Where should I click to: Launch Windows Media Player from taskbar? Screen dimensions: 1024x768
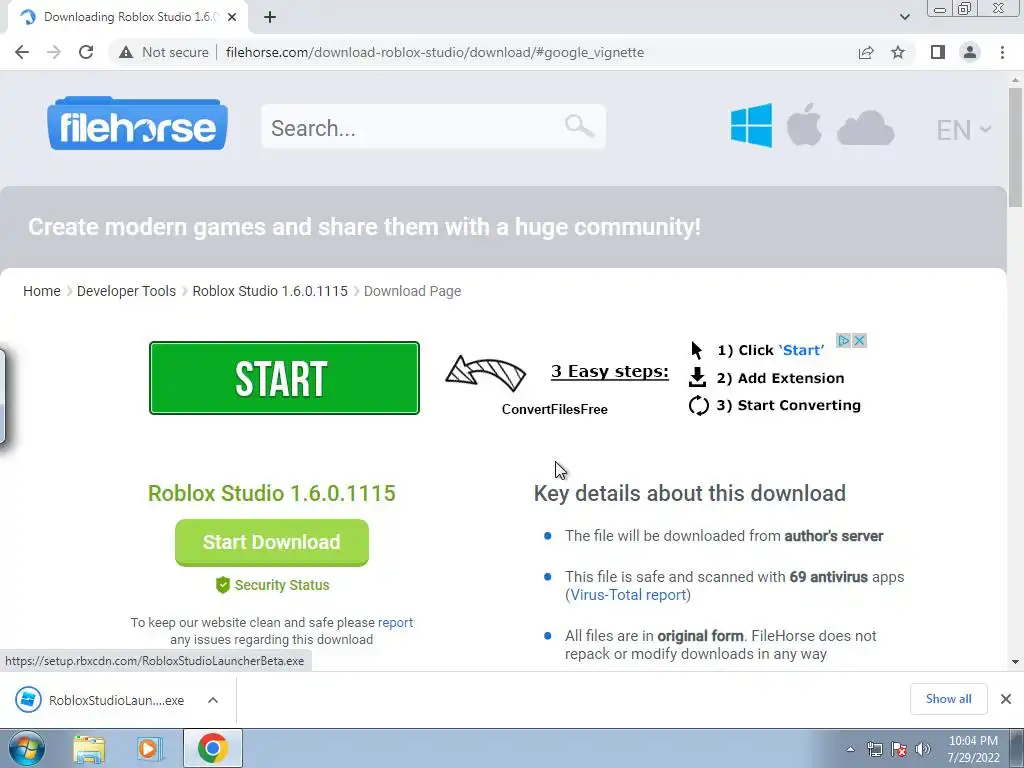(150, 748)
